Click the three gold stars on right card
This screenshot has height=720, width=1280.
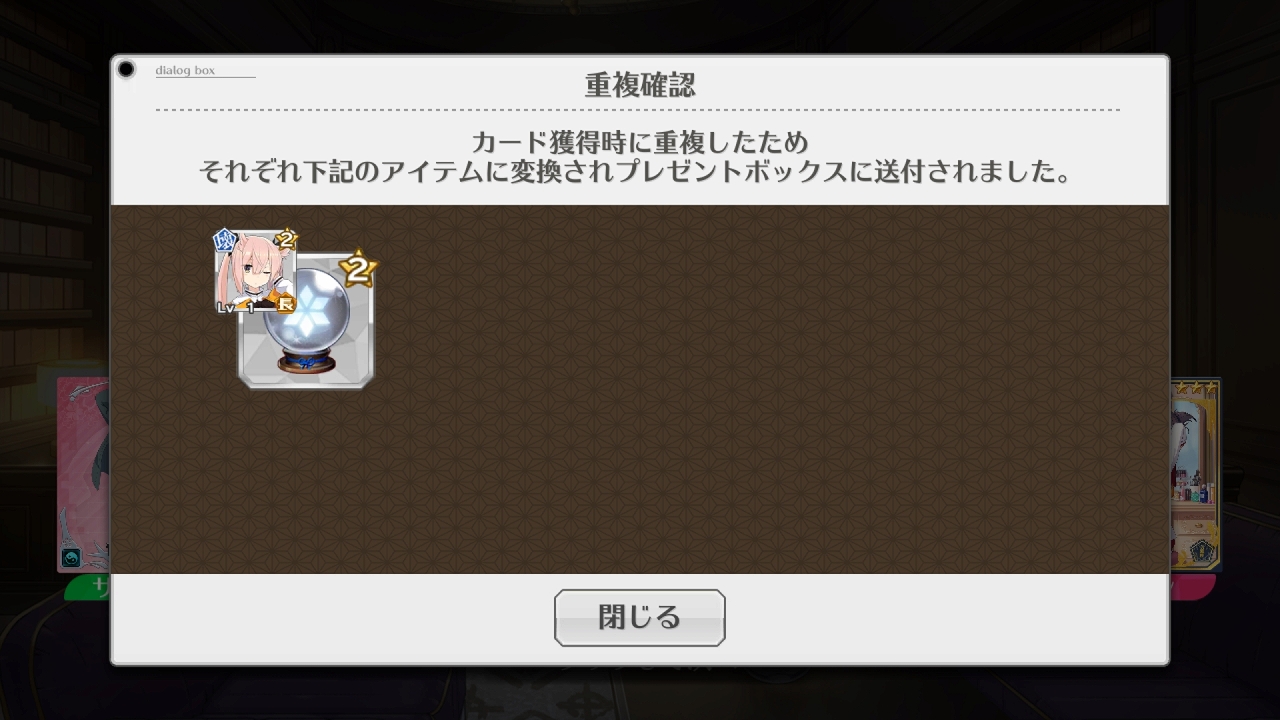[x=1195, y=386]
